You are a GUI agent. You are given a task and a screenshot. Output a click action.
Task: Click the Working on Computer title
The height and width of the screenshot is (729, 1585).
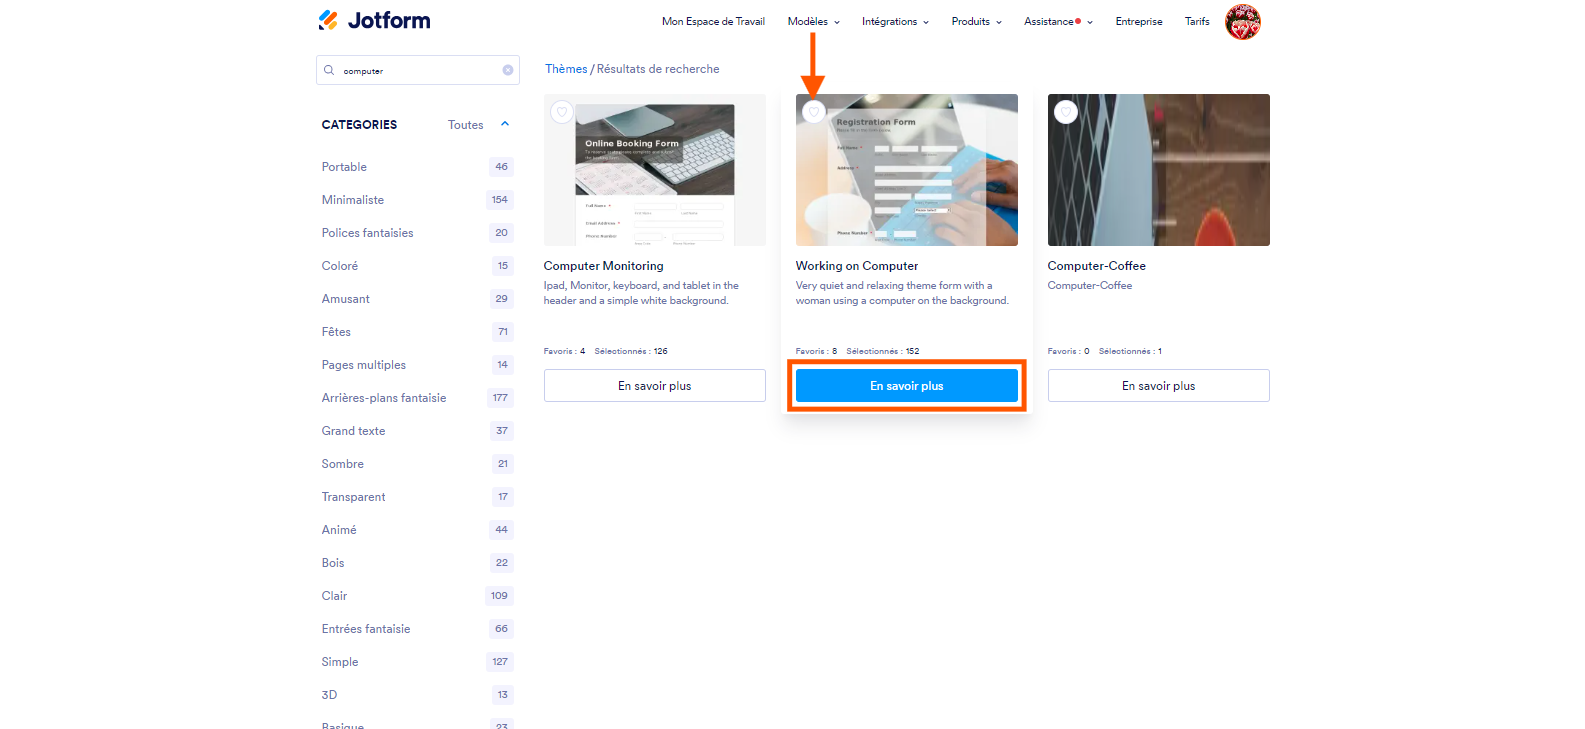point(857,266)
